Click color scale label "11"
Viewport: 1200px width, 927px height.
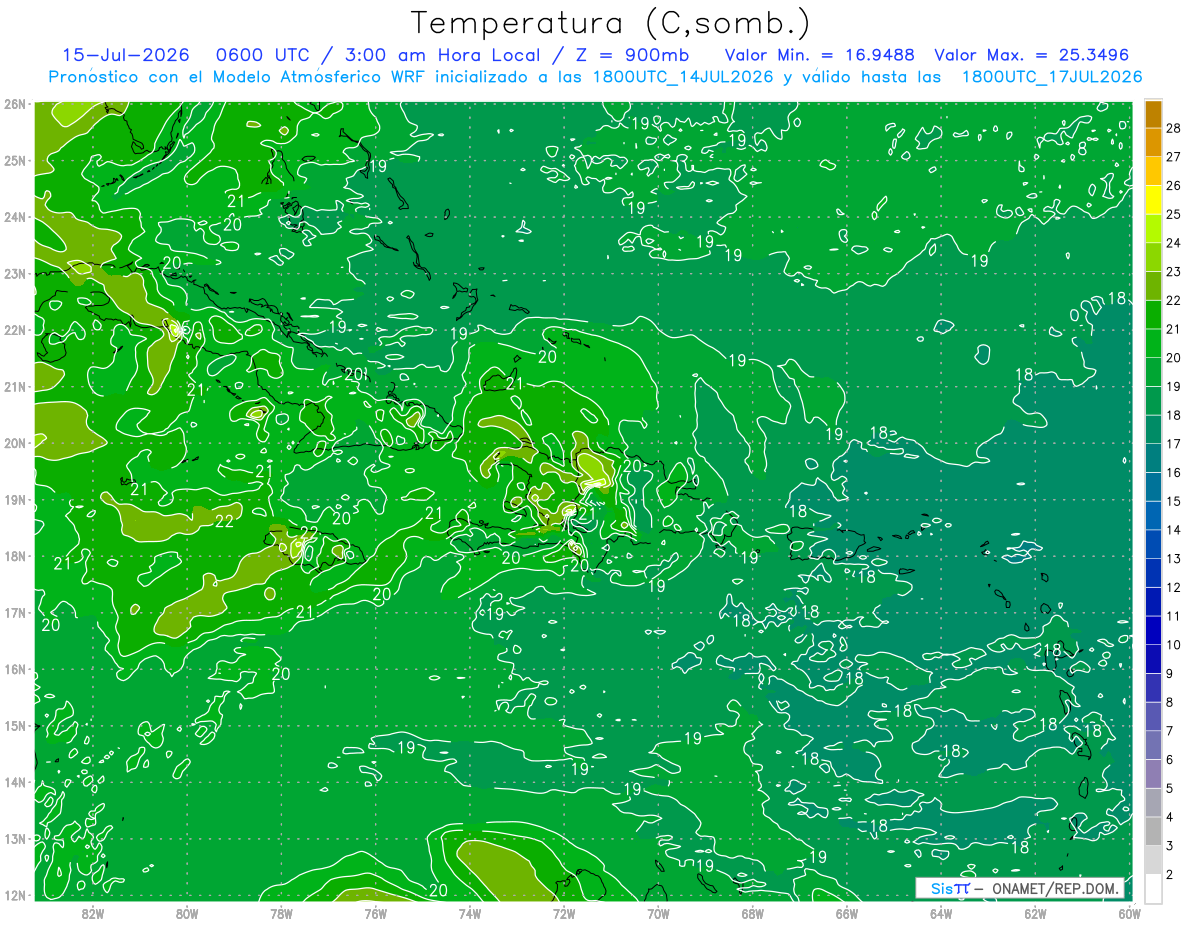(x=1174, y=616)
